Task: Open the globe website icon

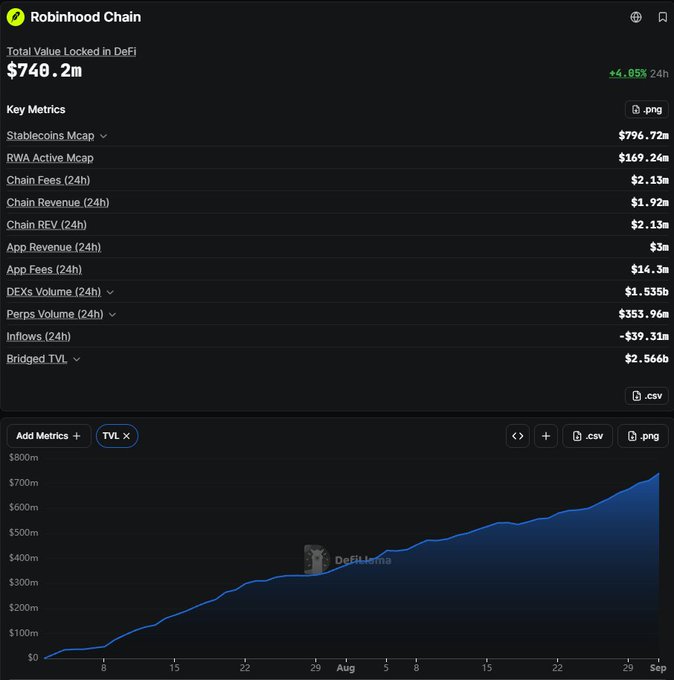Action: [636, 17]
